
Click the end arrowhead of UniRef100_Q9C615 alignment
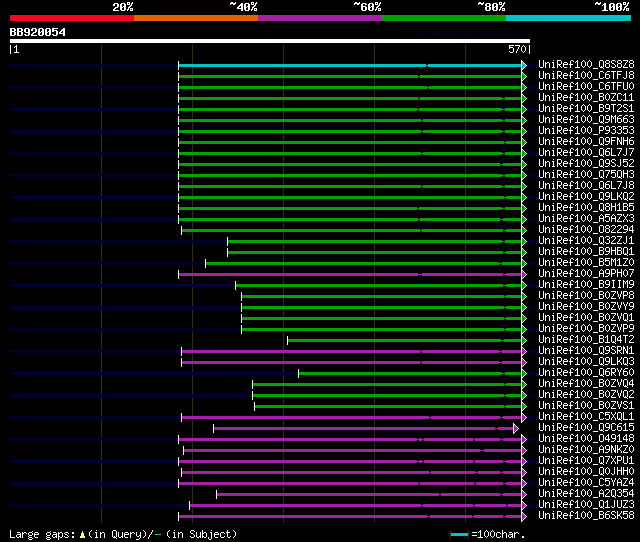[x=516, y=429]
